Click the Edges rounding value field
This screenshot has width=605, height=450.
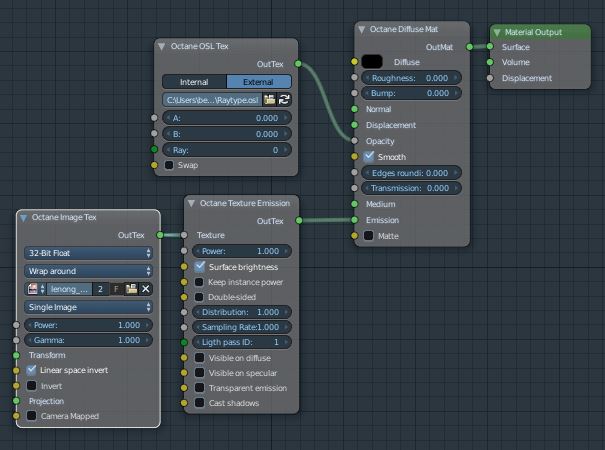(411, 173)
